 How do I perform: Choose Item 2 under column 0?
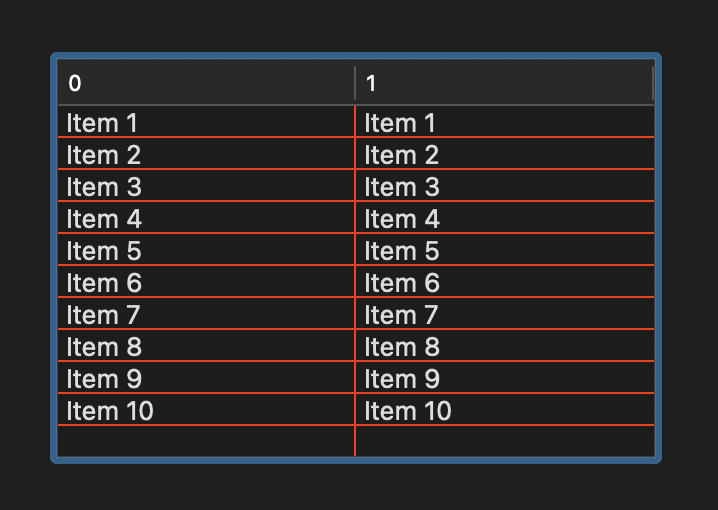tap(103, 155)
